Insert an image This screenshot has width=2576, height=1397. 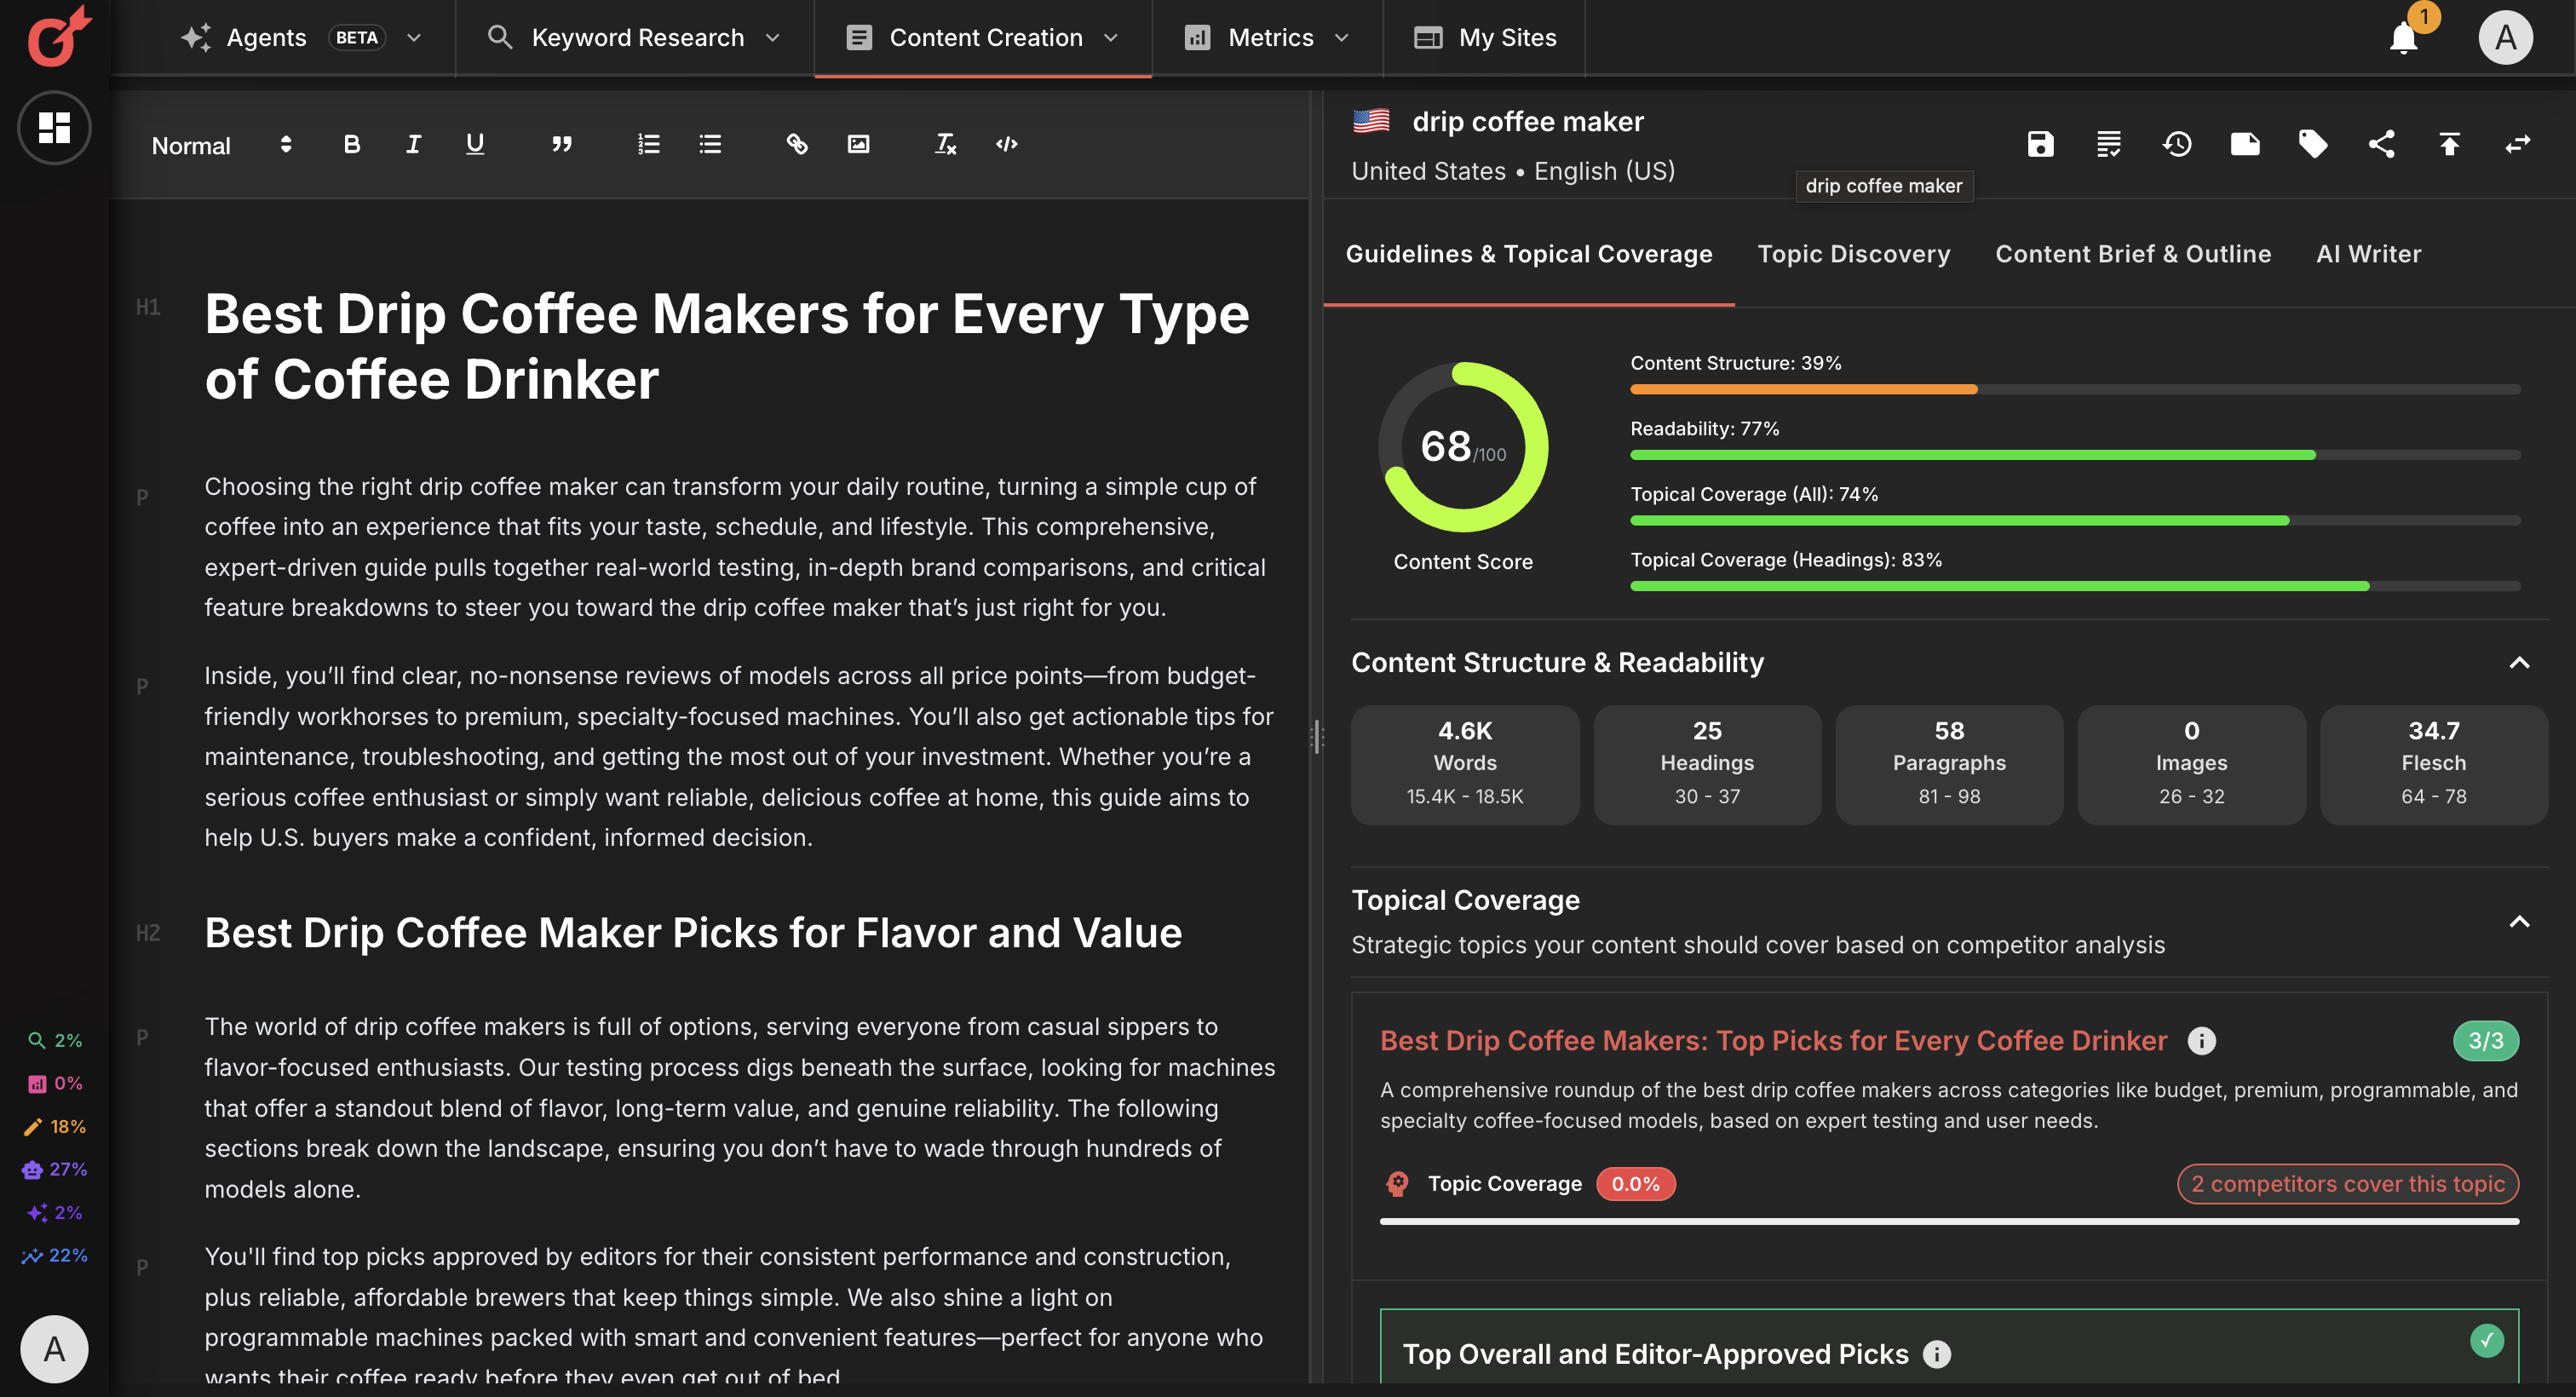pos(858,144)
